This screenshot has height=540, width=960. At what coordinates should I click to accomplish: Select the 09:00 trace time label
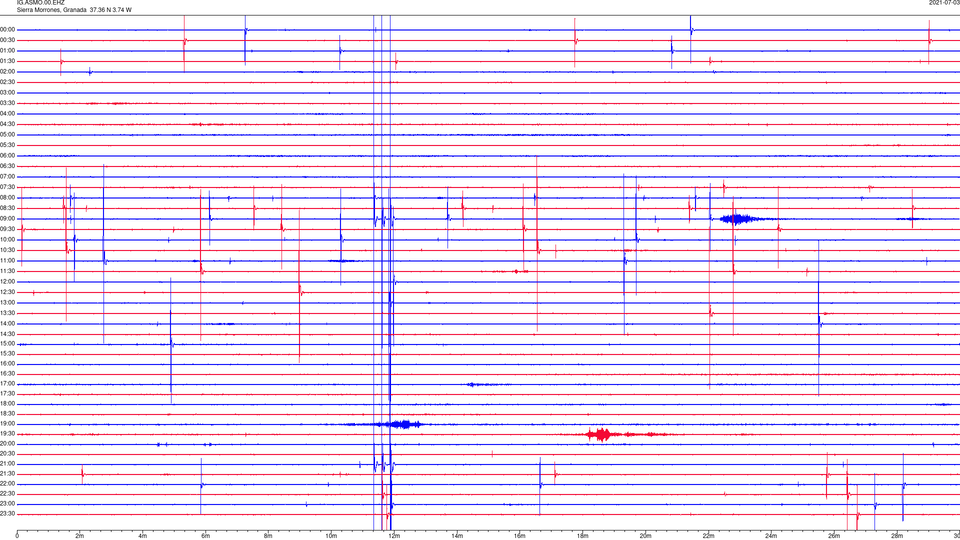(8, 219)
